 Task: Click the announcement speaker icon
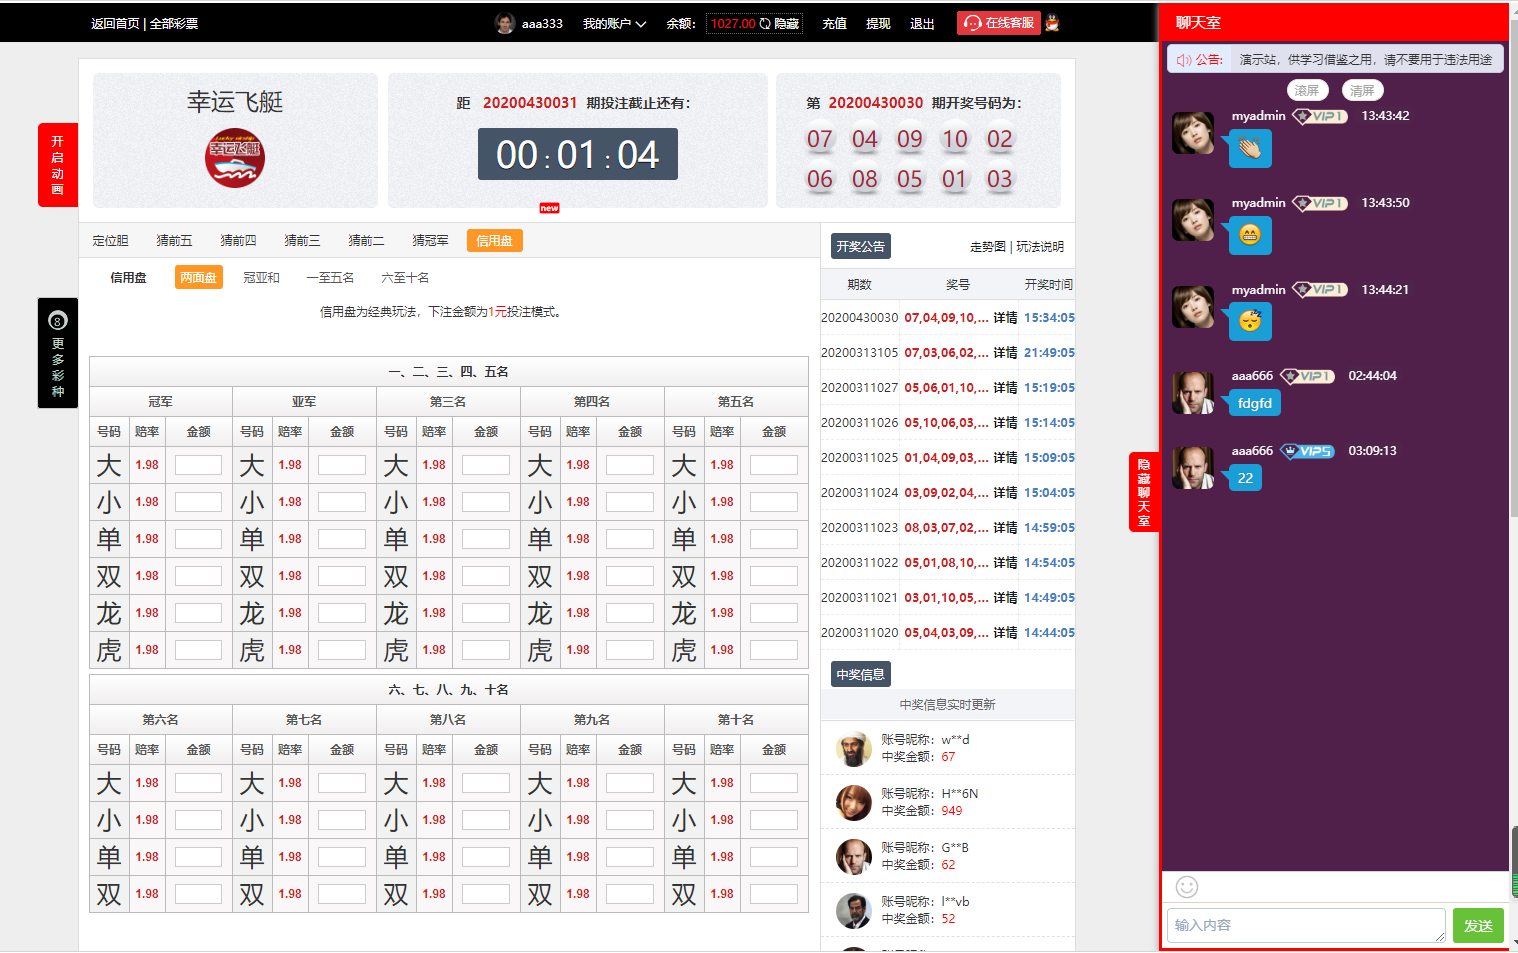pyautogui.click(x=1183, y=60)
